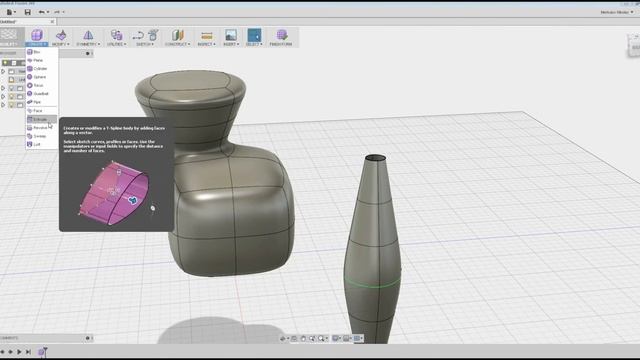Open the Sketch dropdown menu
This screenshot has height=360, width=640.
[145, 44]
